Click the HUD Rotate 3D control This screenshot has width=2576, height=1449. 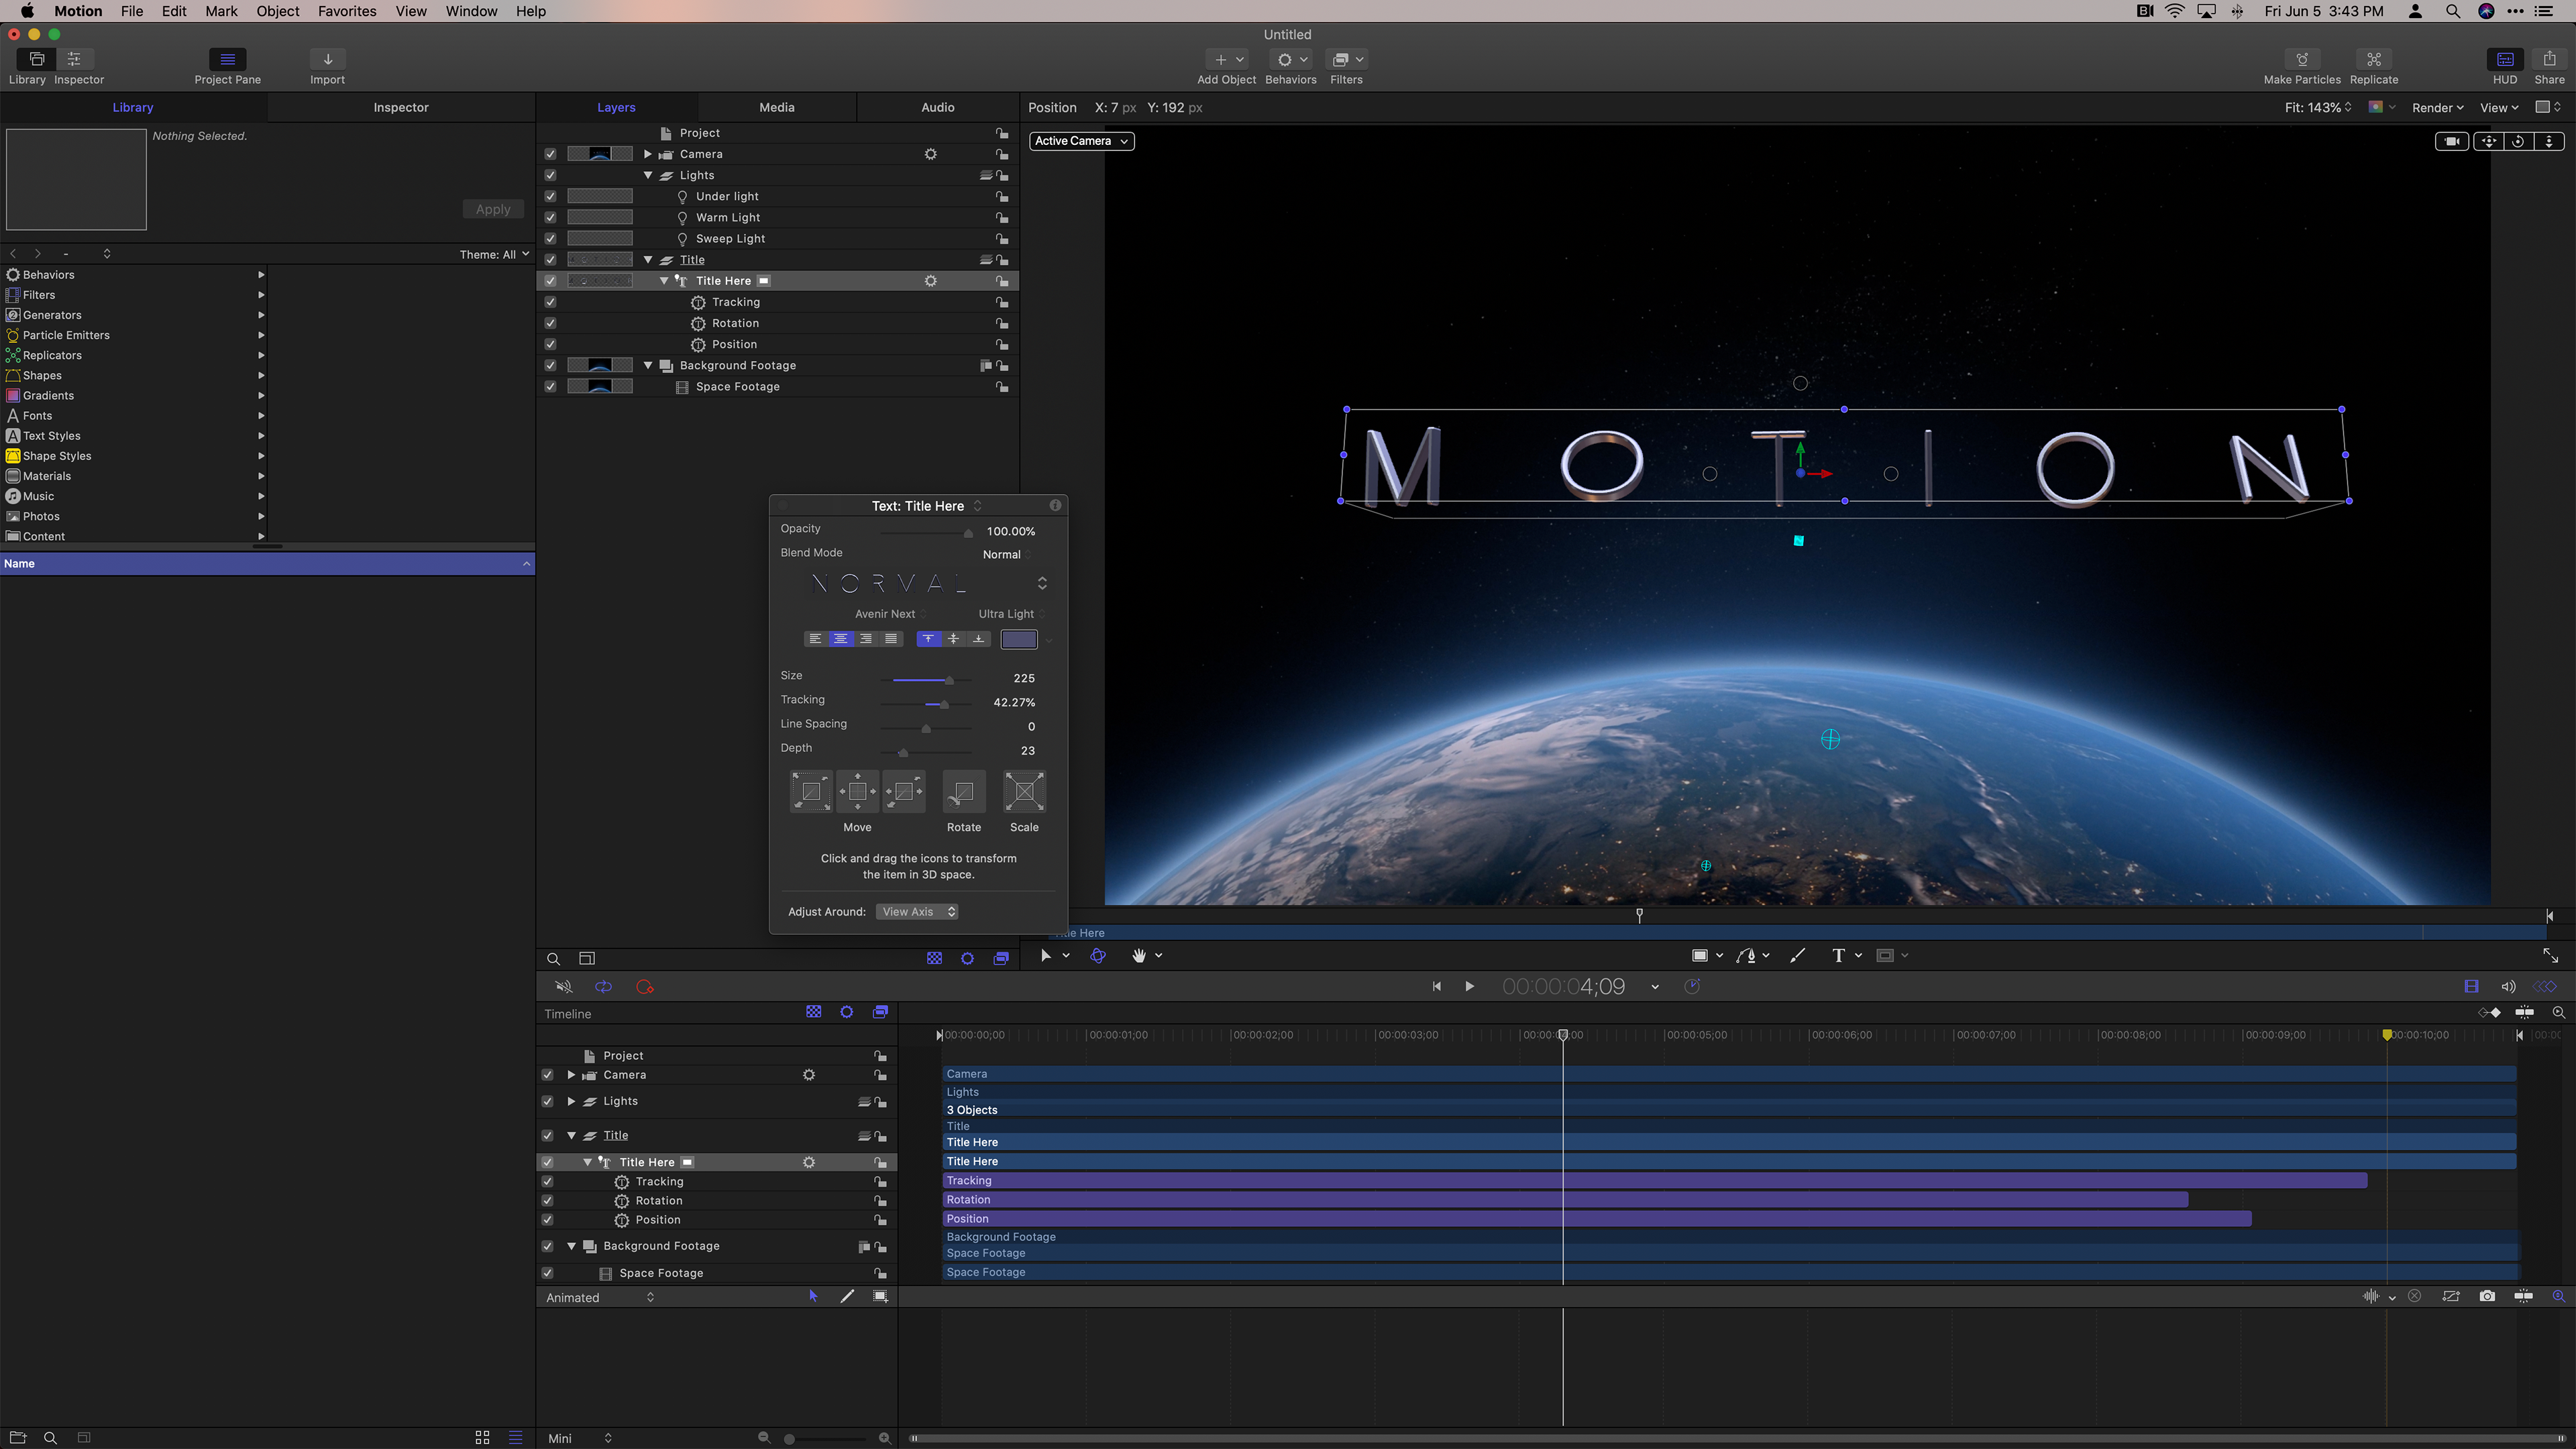(x=963, y=792)
